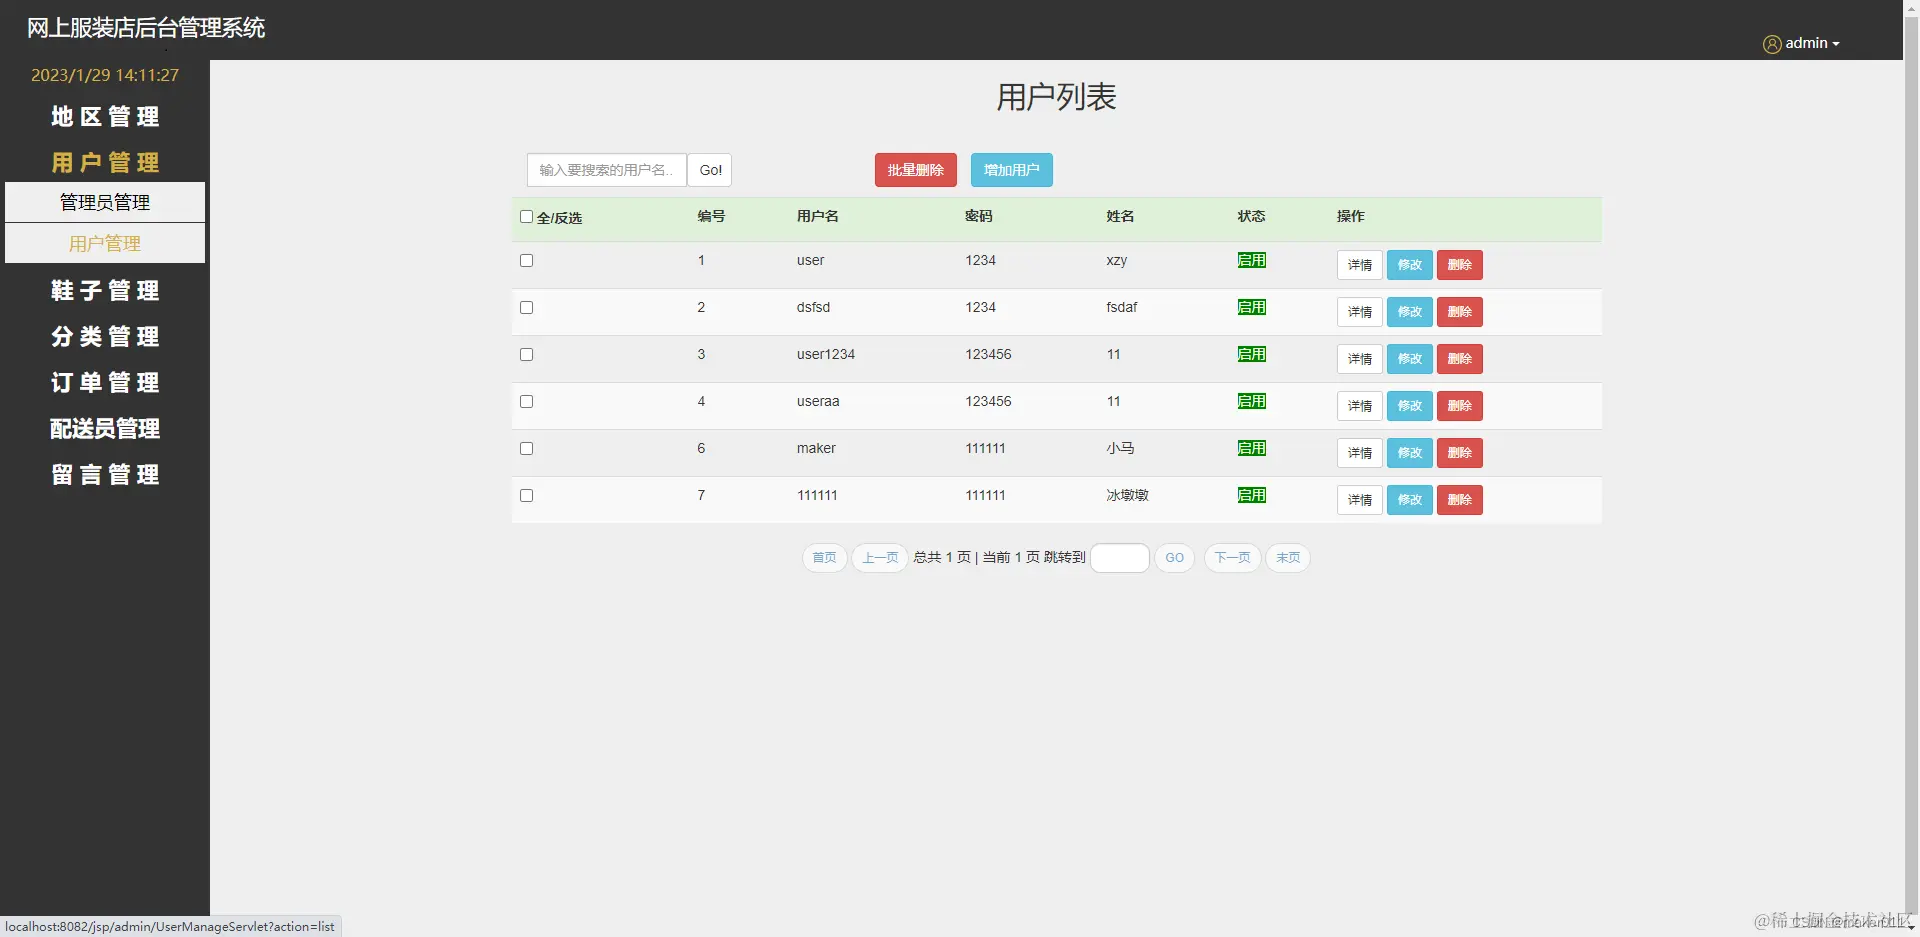Click the 编号 column header

click(x=711, y=216)
